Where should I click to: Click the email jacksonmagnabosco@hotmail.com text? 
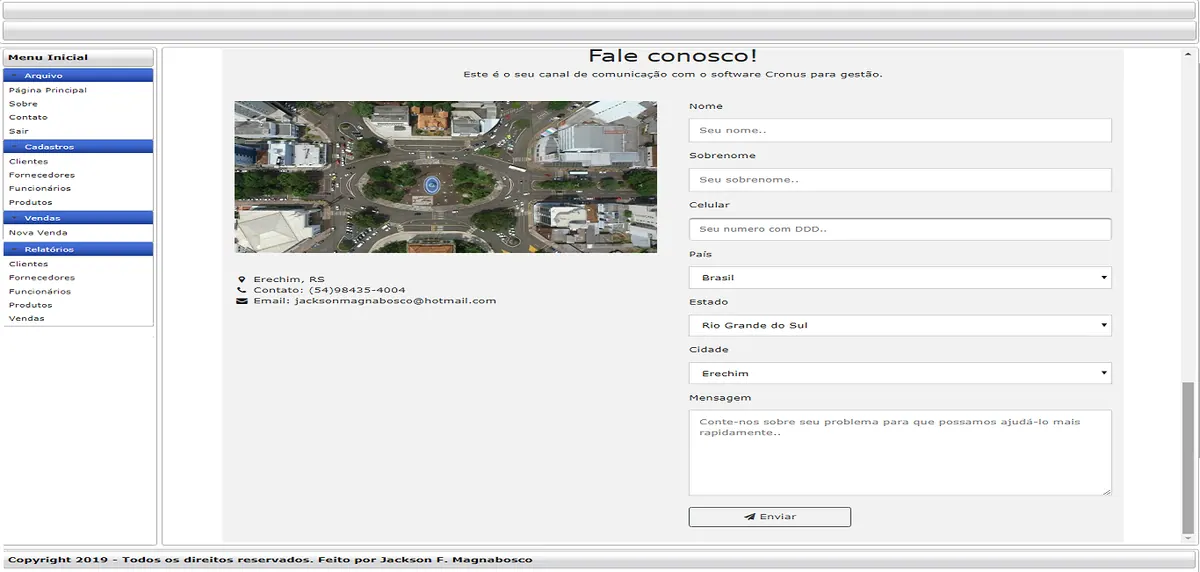pos(395,300)
